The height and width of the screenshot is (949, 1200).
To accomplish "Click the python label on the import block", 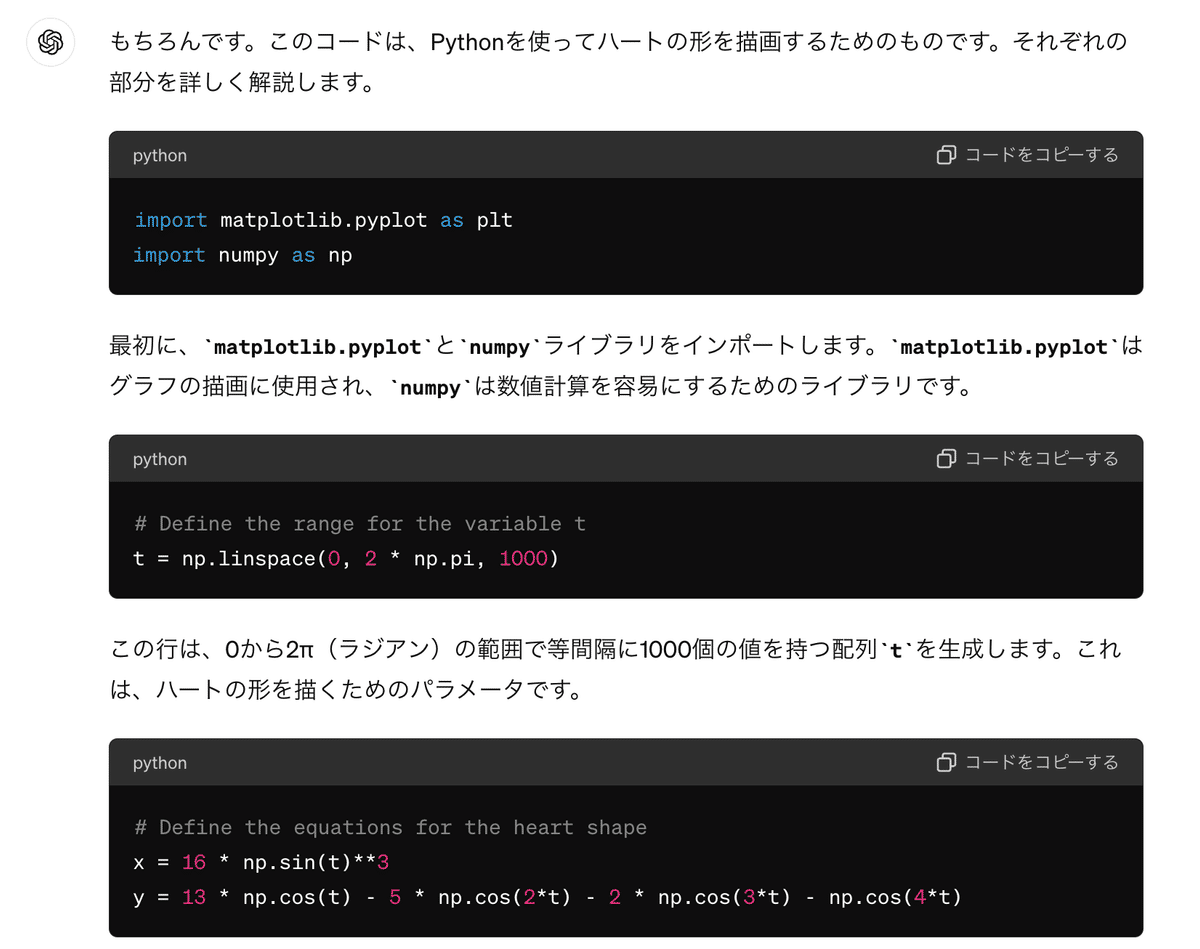I will point(160,156).
